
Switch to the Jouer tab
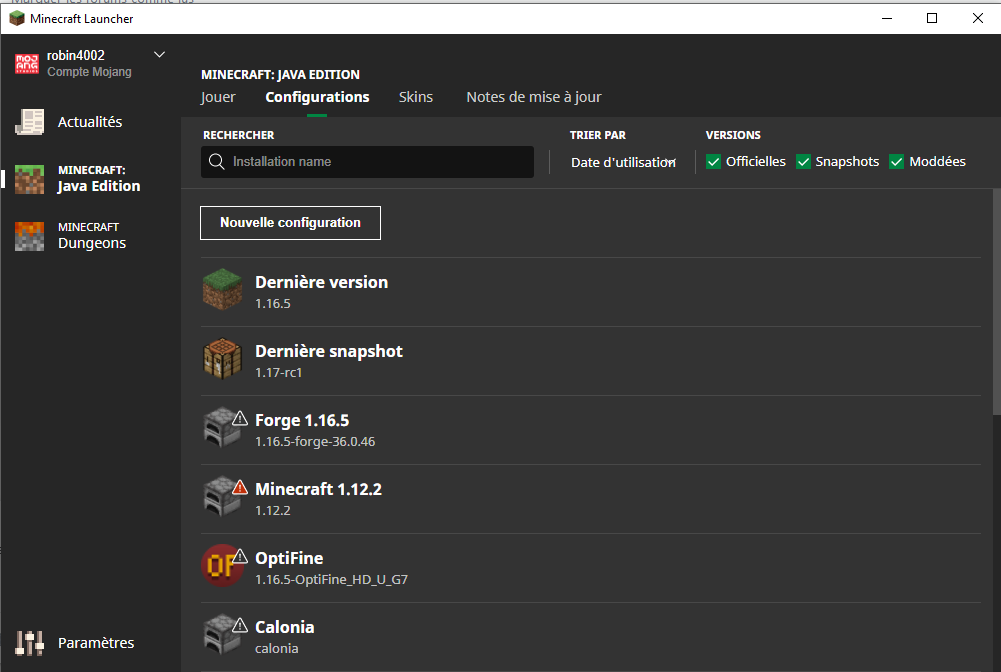click(x=218, y=97)
